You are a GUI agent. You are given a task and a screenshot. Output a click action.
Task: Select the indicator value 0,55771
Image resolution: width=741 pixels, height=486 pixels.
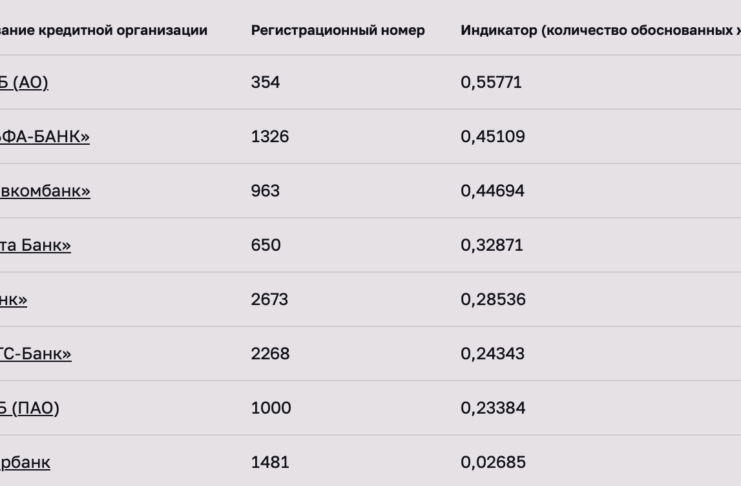(x=491, y=82)
